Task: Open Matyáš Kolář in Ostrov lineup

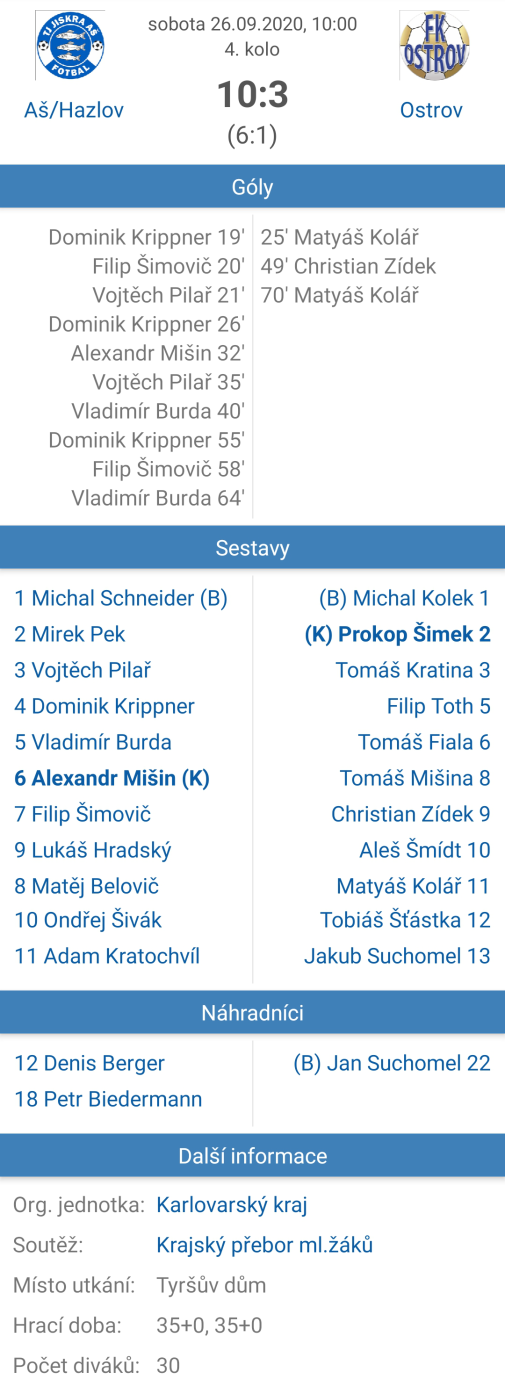Action: tap(413, 886)
